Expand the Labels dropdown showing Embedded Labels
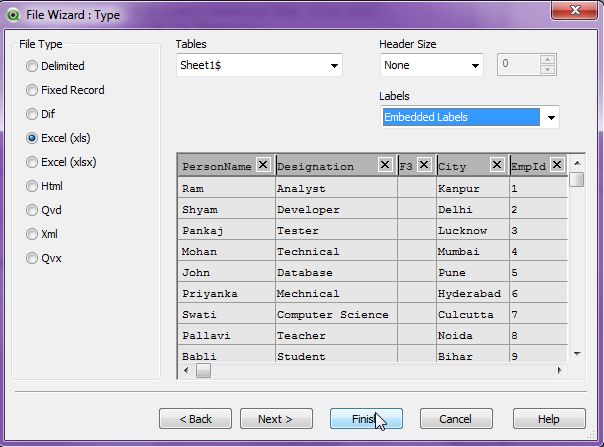 click(470, 117)
